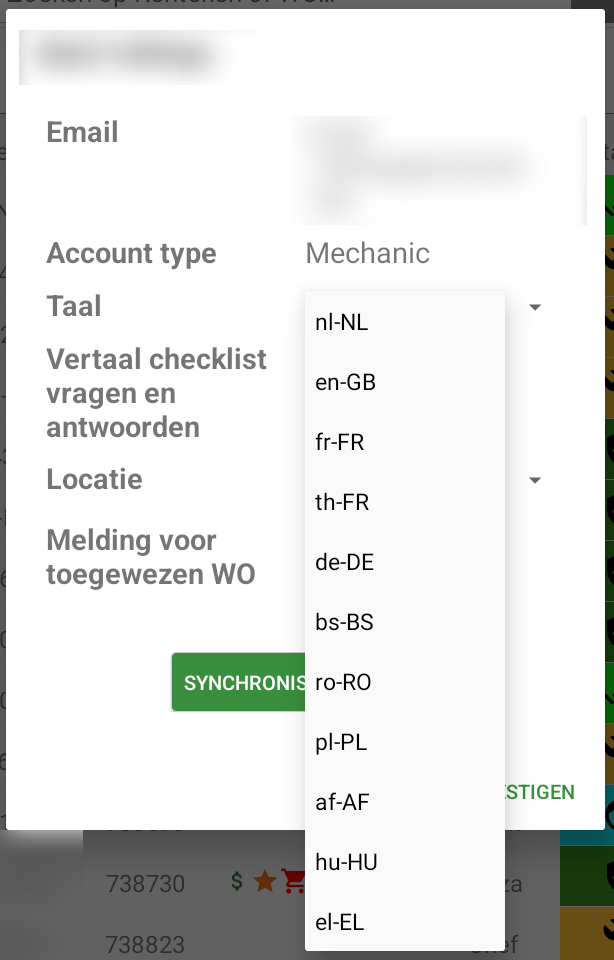Viewport: 614px width, 960px height.
Task: Choose pl-PL language option
Action: click(341, 742)
